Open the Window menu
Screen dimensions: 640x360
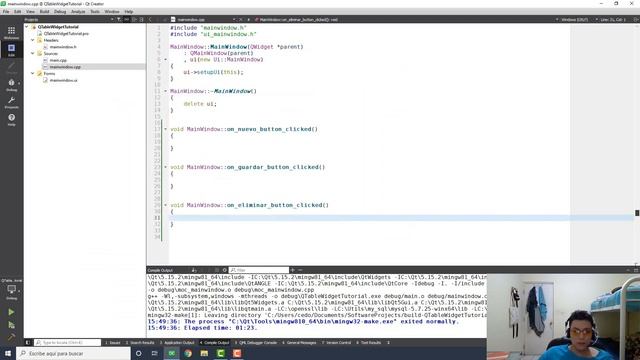pyautogui.click(x=112, y=11)
